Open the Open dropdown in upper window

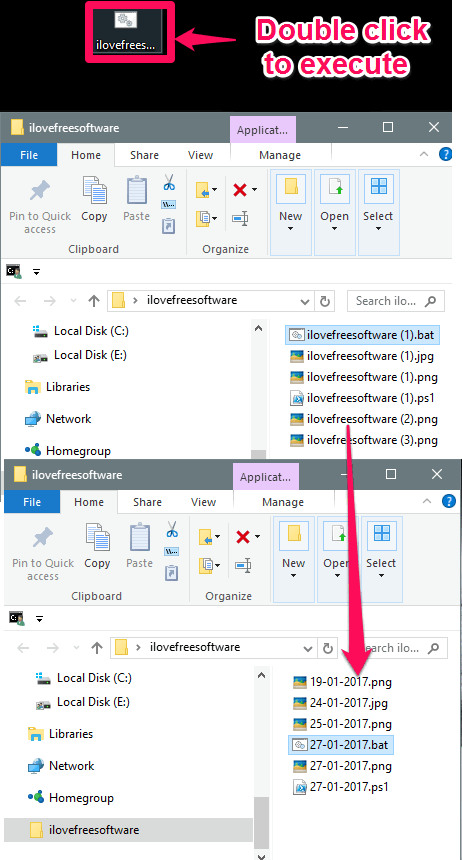[335, 212]
